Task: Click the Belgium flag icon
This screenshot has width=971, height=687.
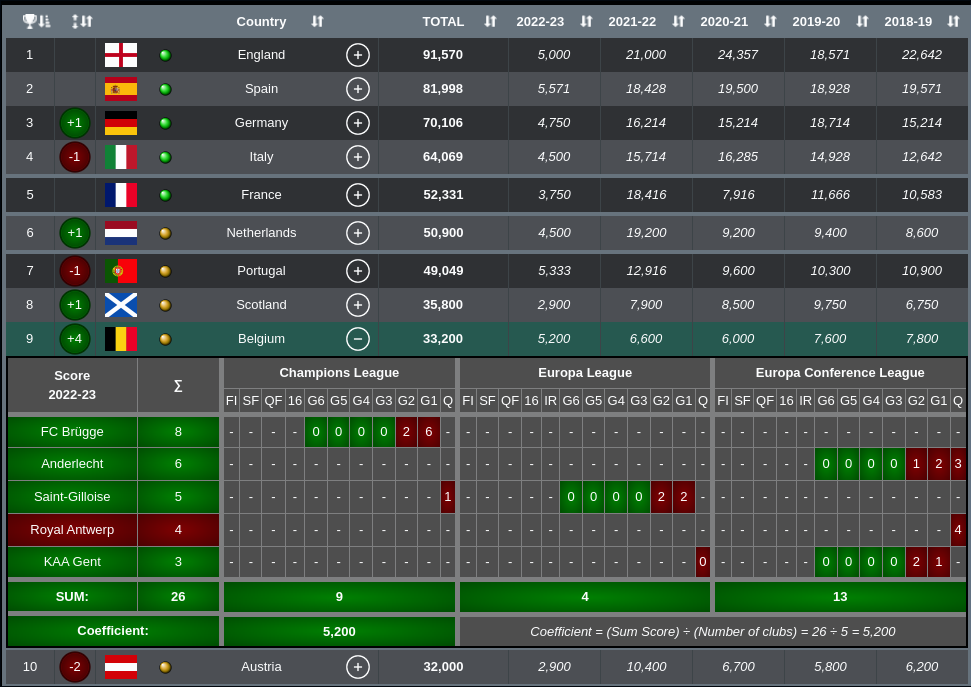Action: pyautogui.click(x=121, y=339)
